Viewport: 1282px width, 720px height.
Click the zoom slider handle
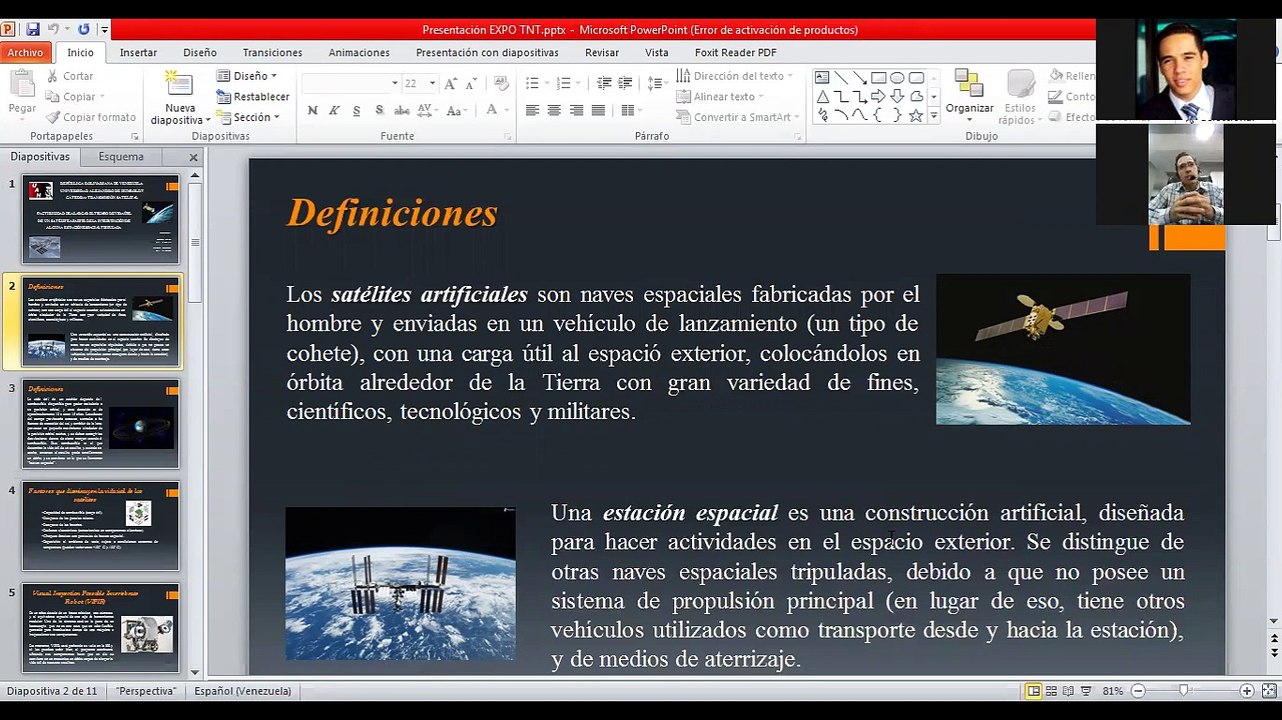click(1184, 691)
